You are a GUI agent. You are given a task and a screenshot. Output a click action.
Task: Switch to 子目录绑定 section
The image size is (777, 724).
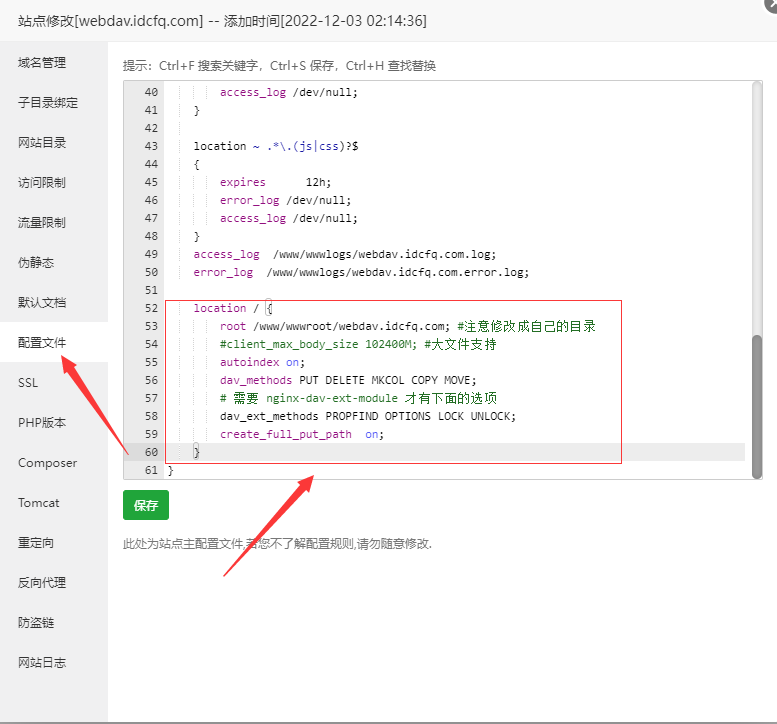tap(48, 103)
